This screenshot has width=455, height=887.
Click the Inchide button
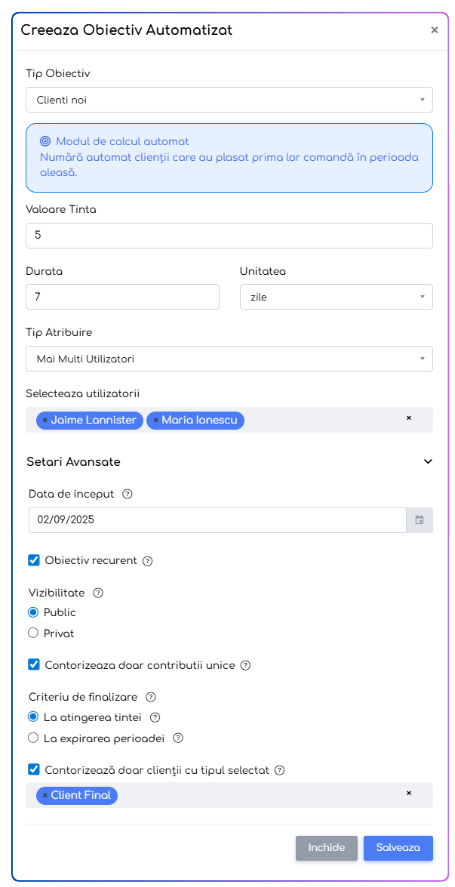[x=327, y=848]
